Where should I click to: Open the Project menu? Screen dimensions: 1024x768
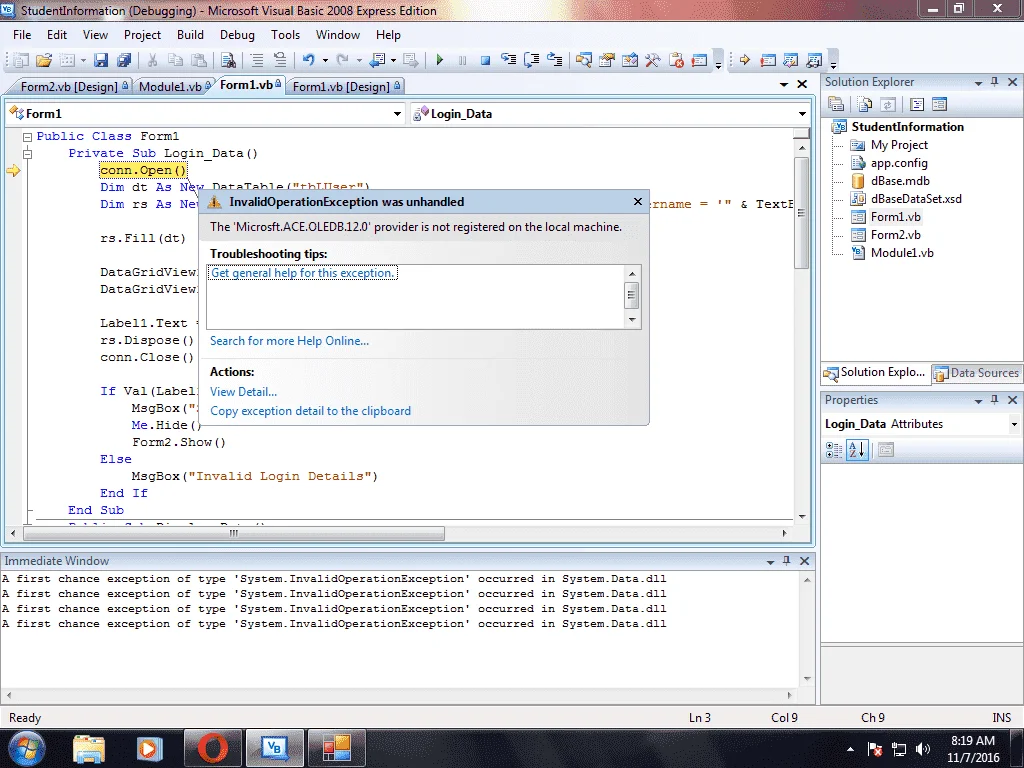coord(142,35)
